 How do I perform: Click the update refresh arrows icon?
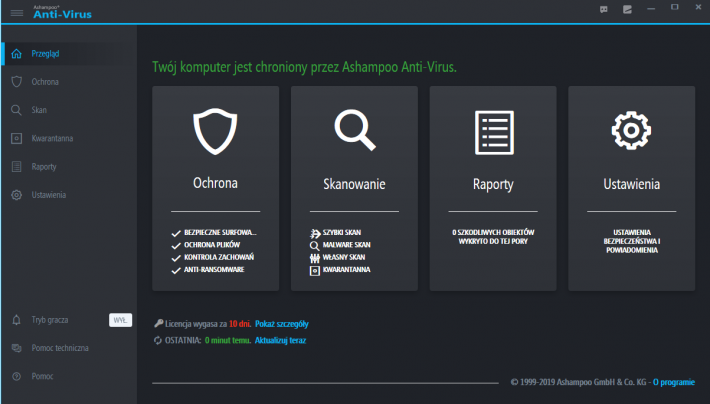[x=158, y=340]
